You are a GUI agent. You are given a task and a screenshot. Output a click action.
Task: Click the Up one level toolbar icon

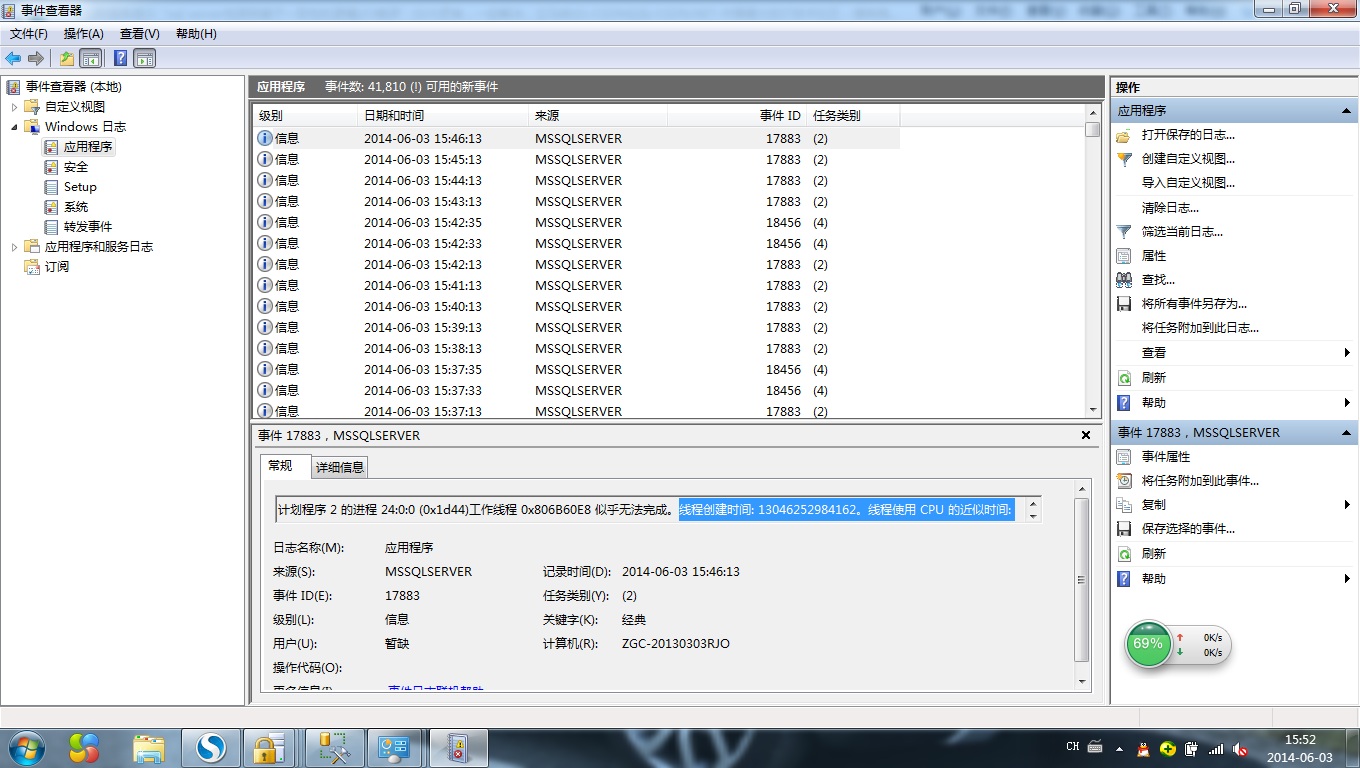click(66, 58)
